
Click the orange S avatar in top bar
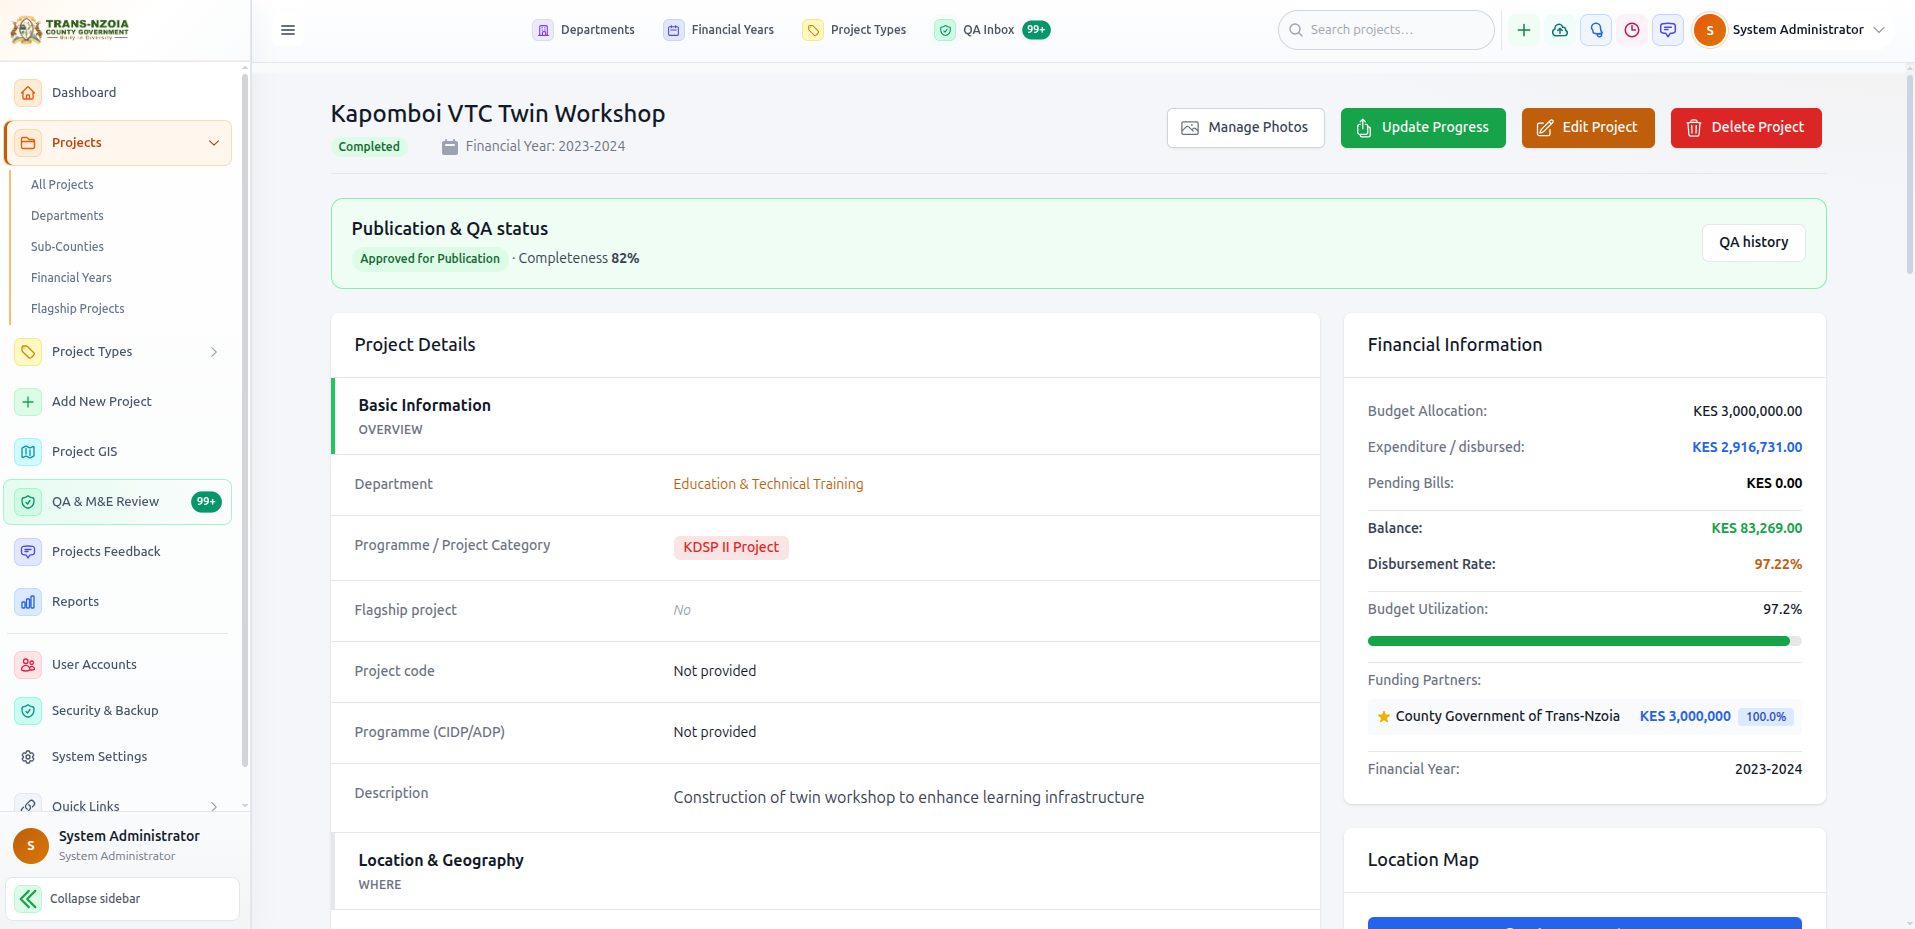[1710, 30]
